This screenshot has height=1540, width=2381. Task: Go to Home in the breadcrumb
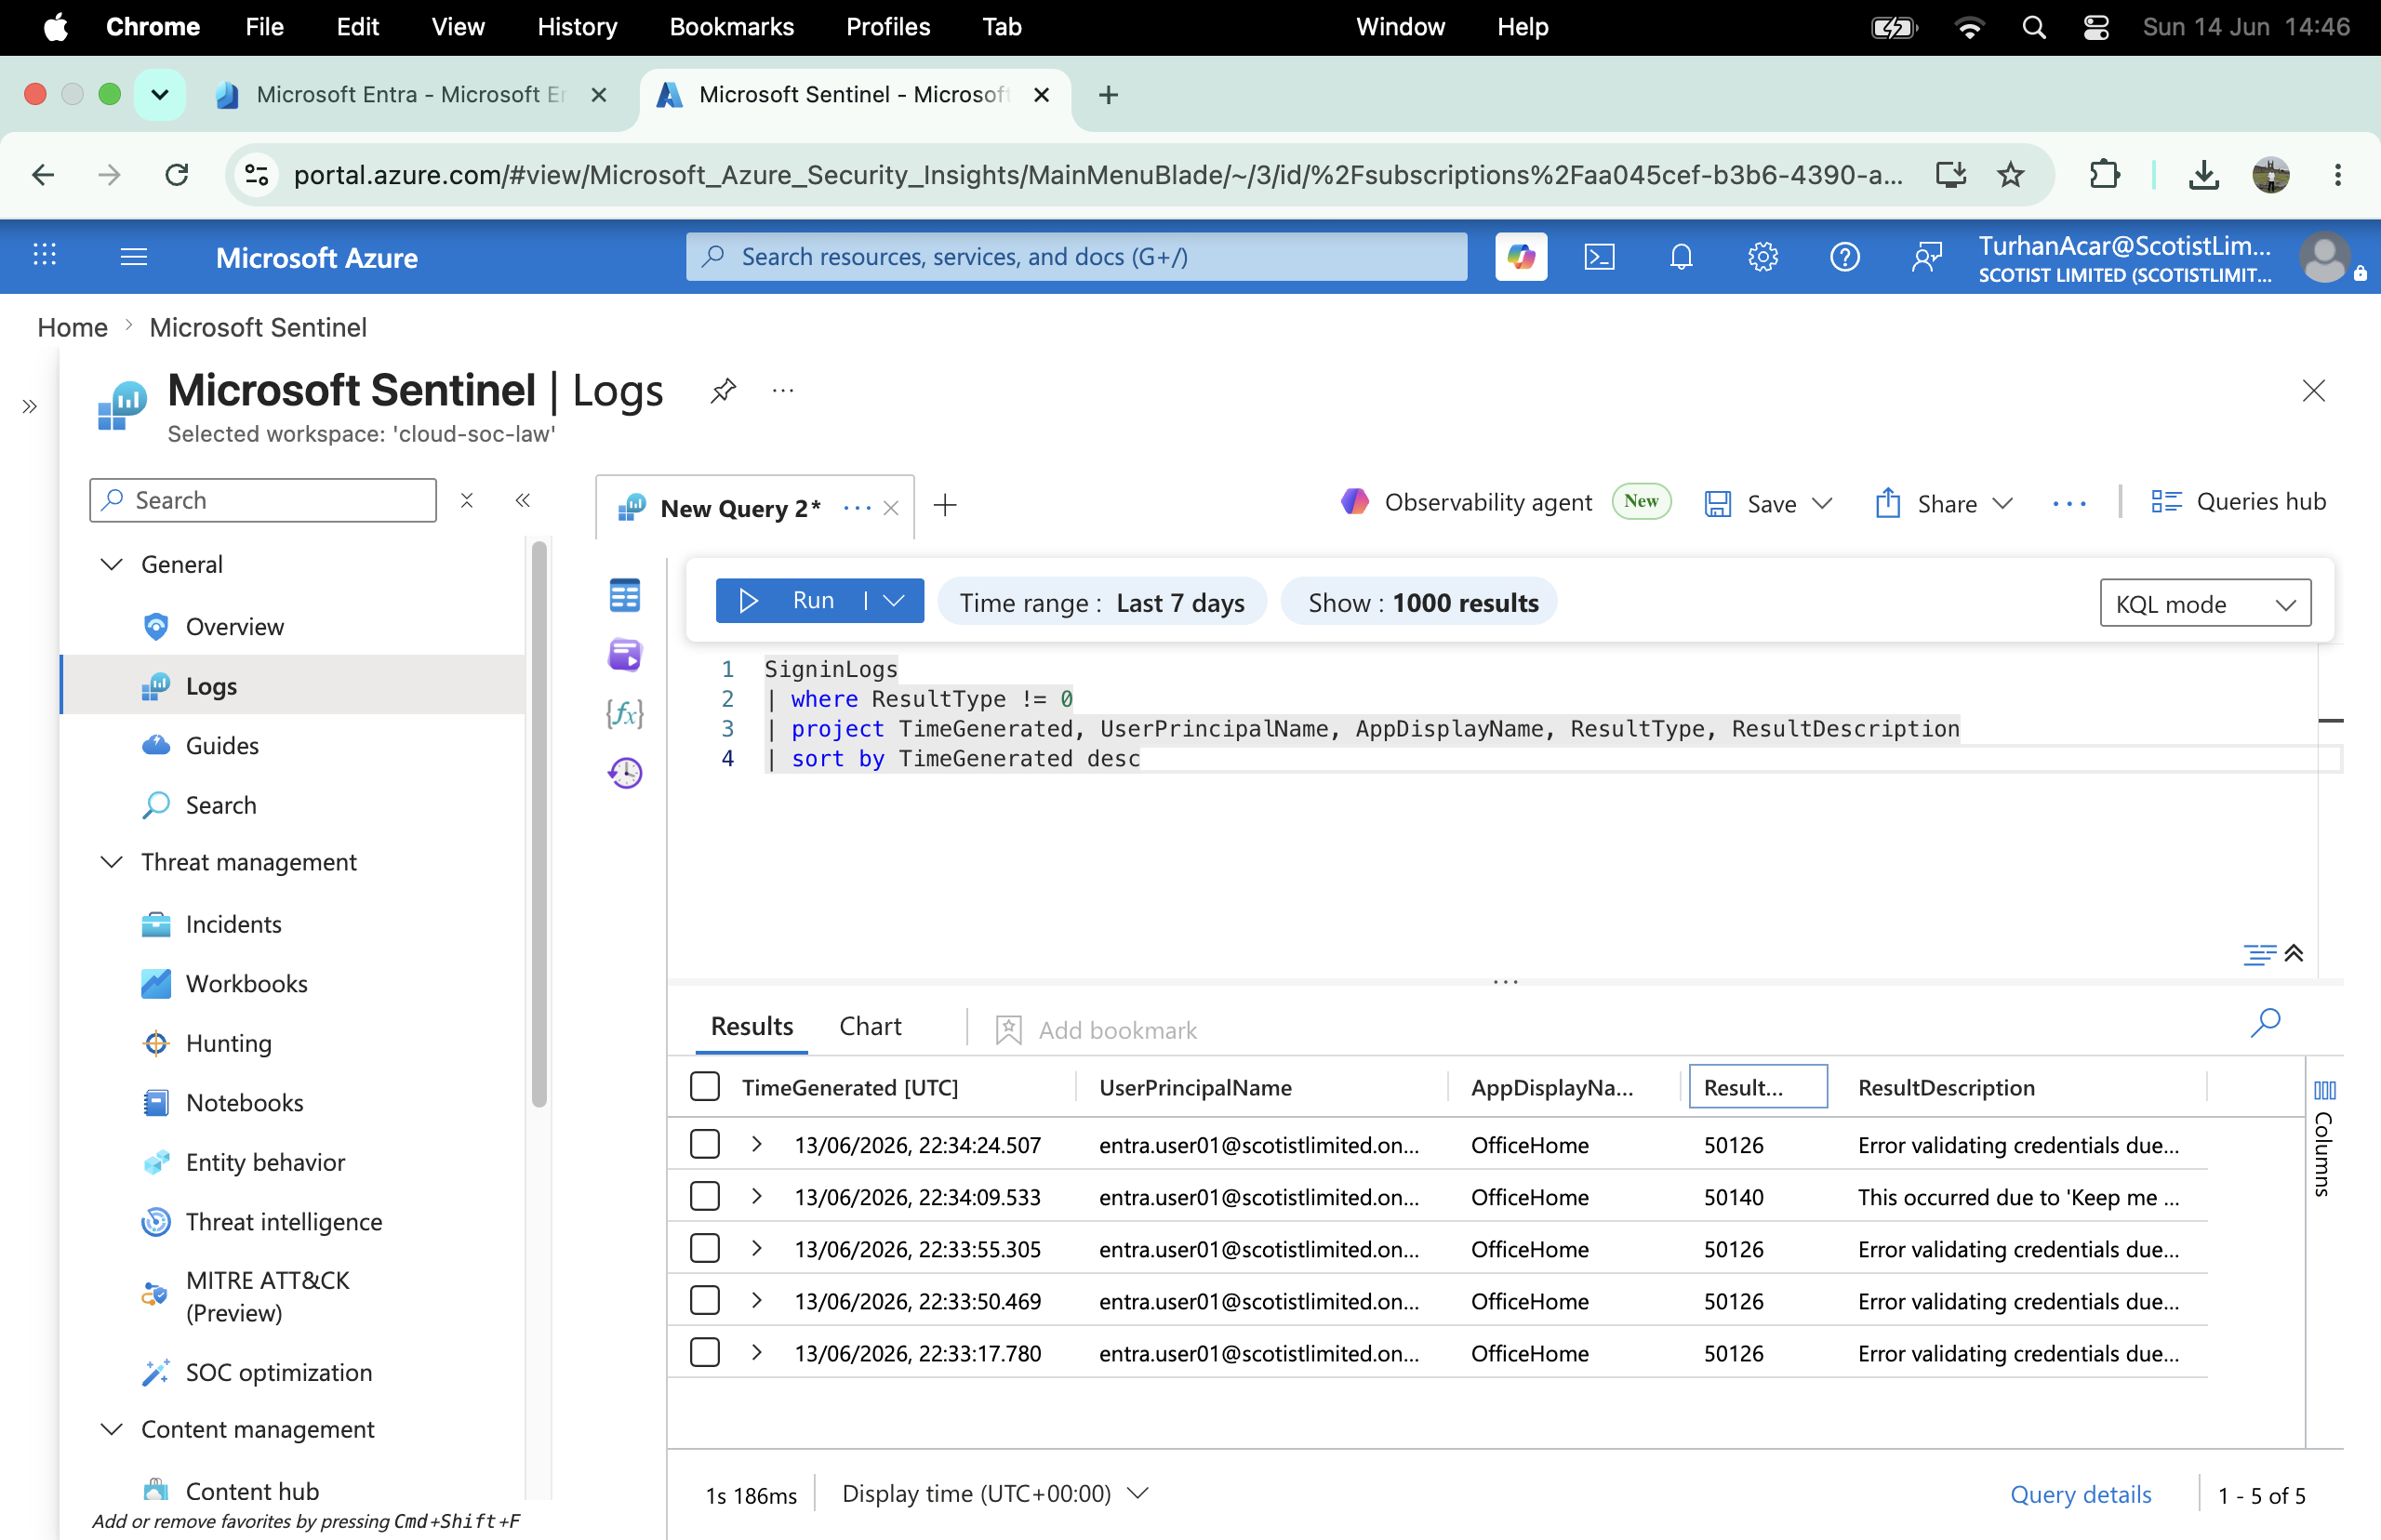pos(72,327)
